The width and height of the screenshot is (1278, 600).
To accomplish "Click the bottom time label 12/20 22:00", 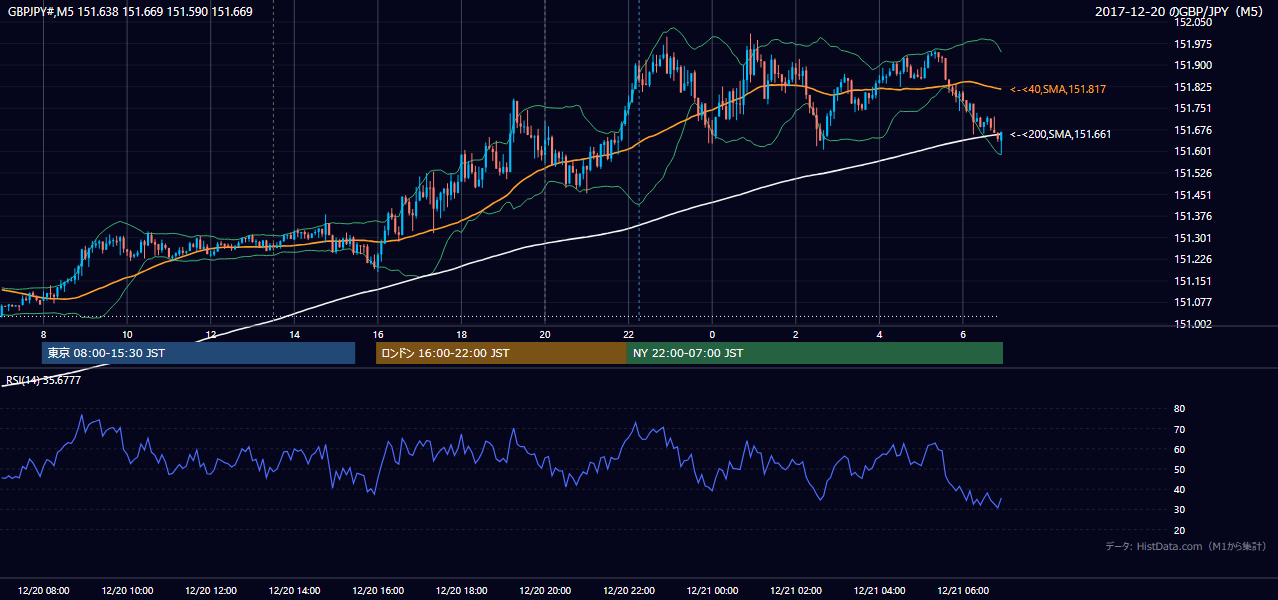I will (x=628, y=591).
